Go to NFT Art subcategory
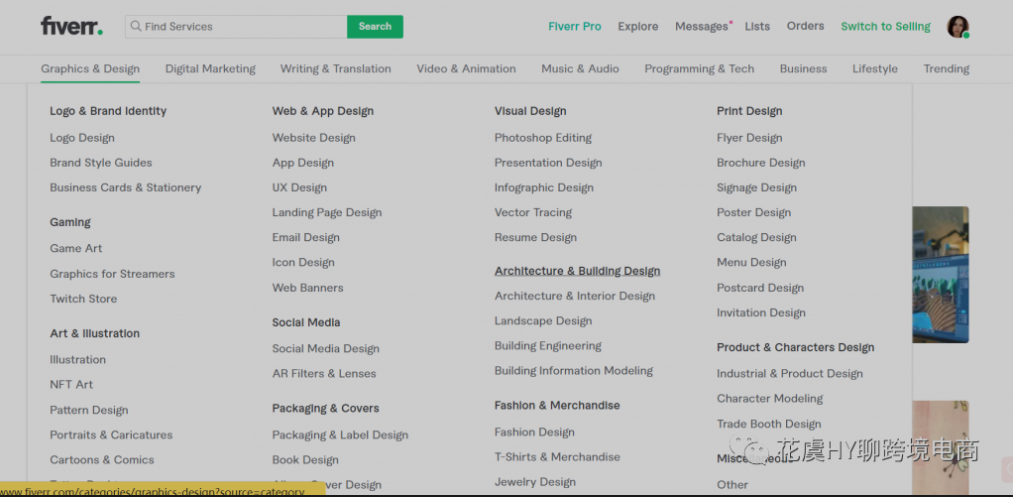This screenshot has width=1013, height=497. 71,385
